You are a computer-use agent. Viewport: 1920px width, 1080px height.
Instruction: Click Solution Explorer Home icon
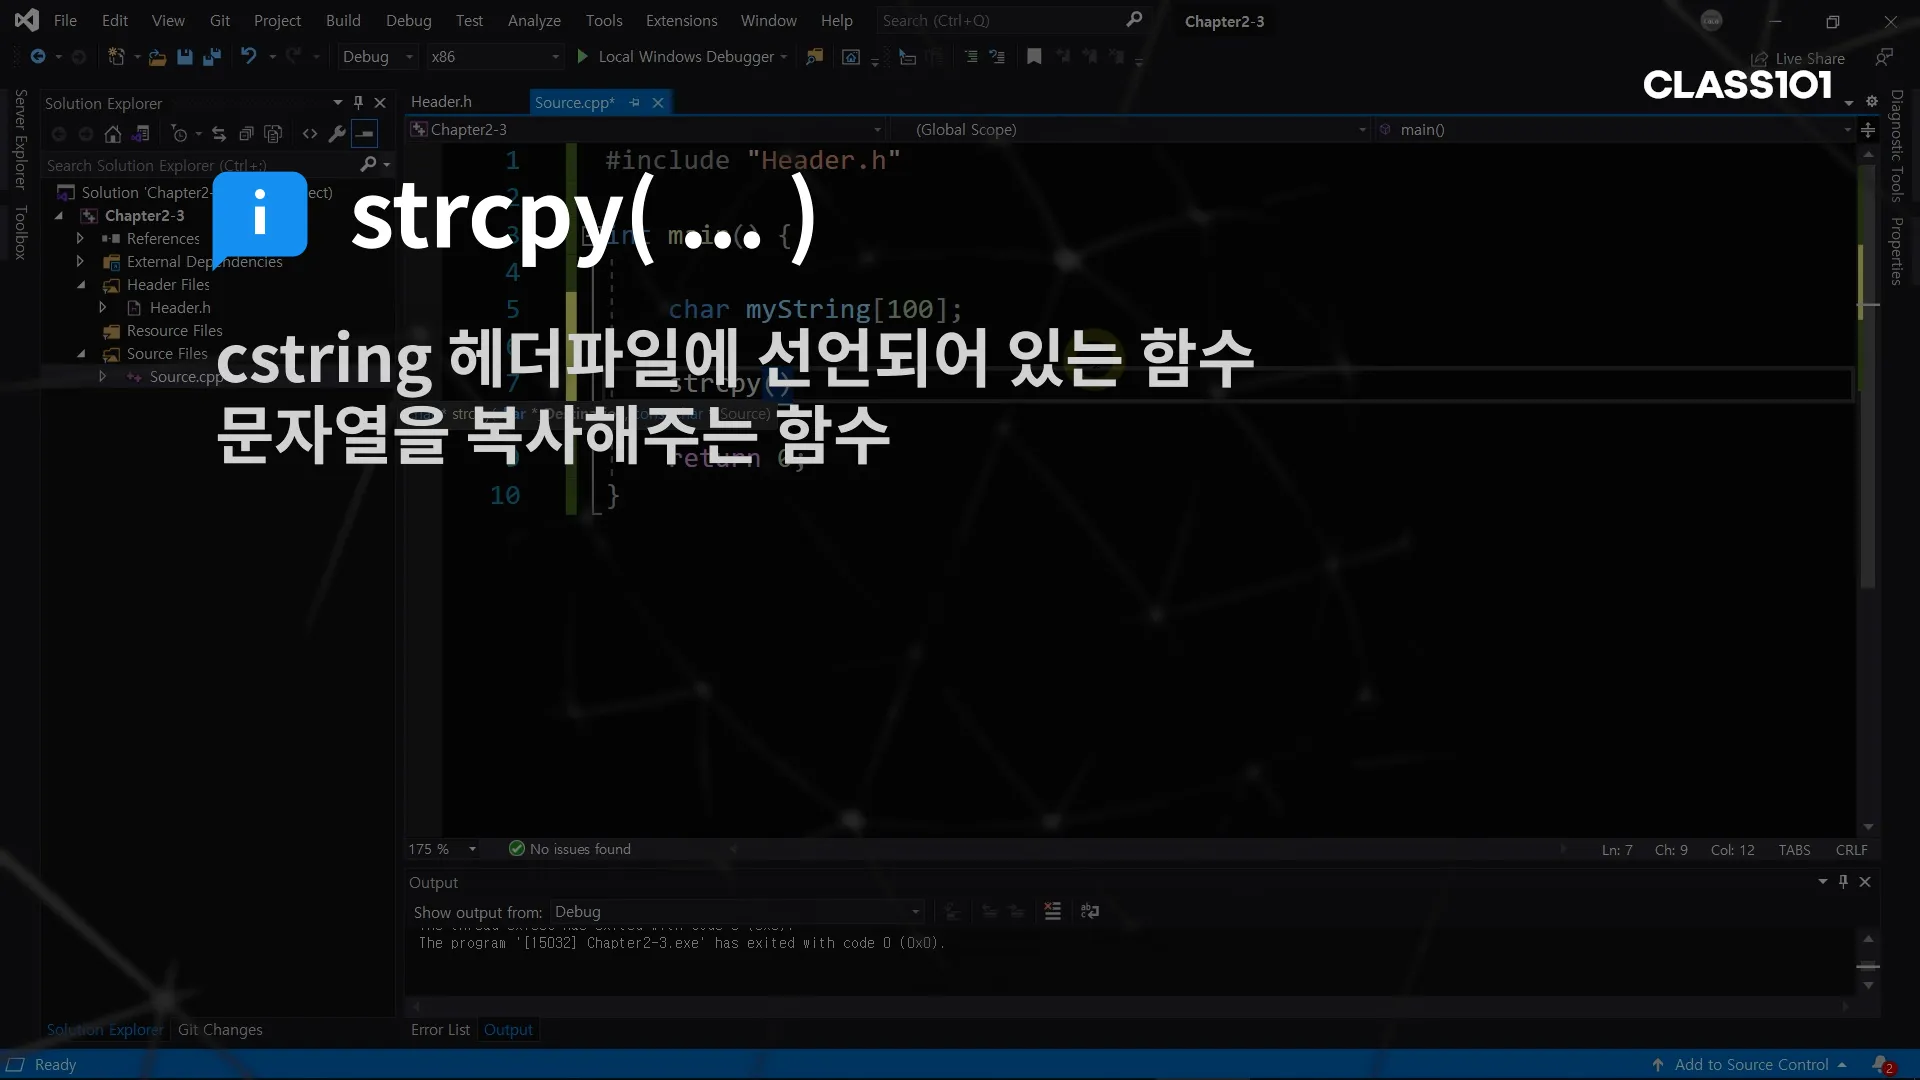click(113, 134)
